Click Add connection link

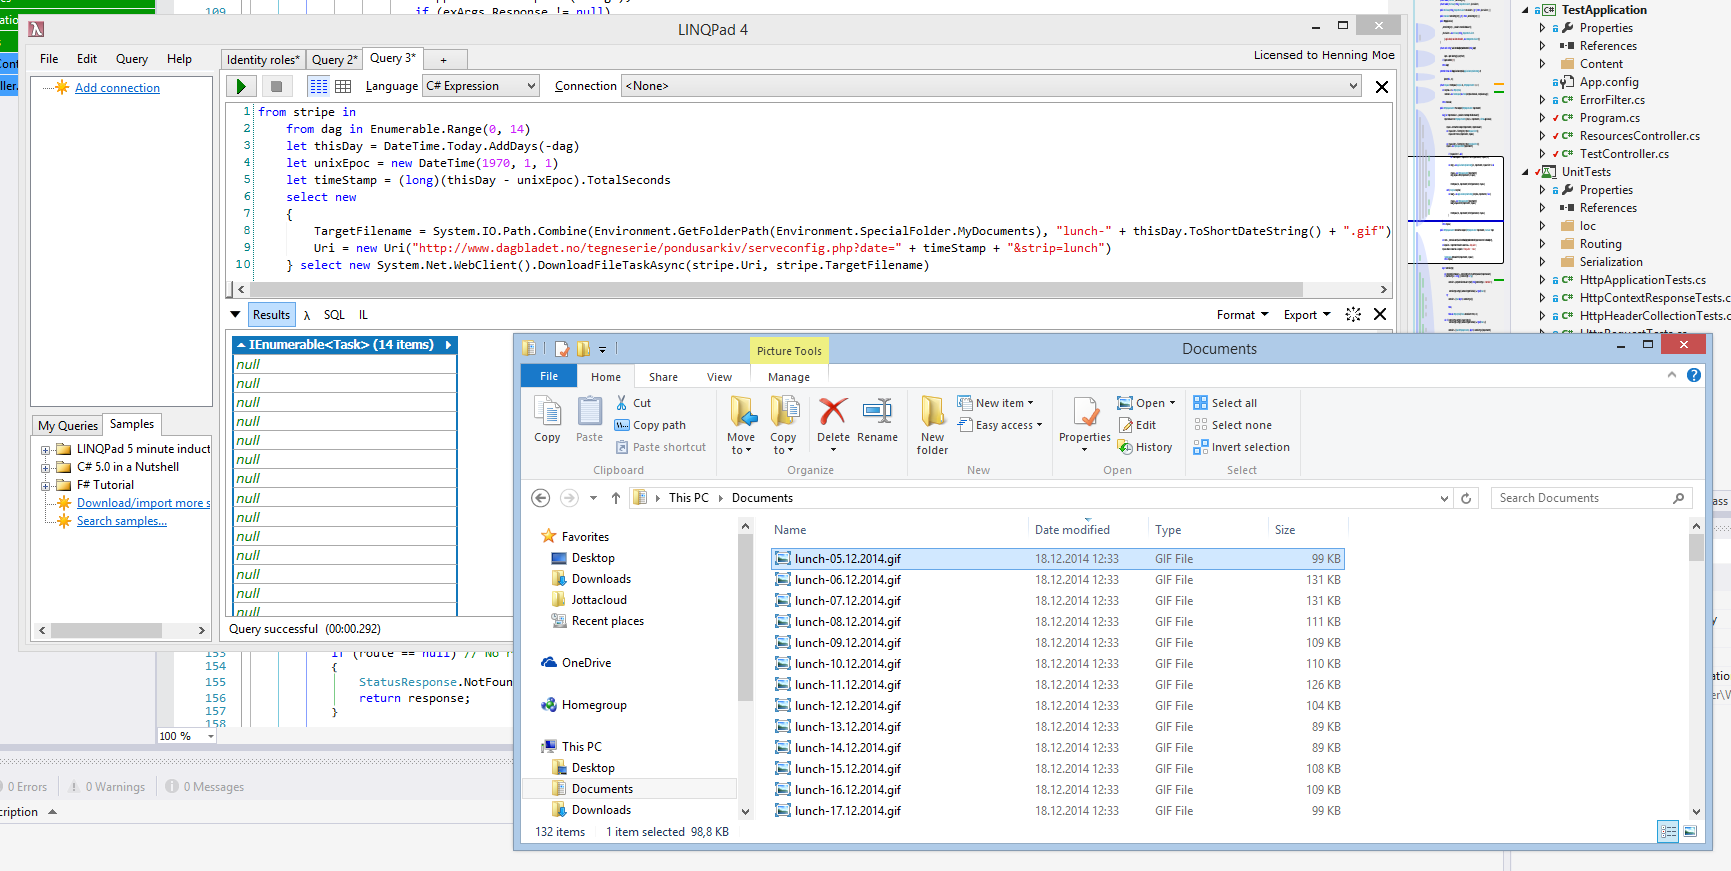pyautogui.click(x=117, y=88)
